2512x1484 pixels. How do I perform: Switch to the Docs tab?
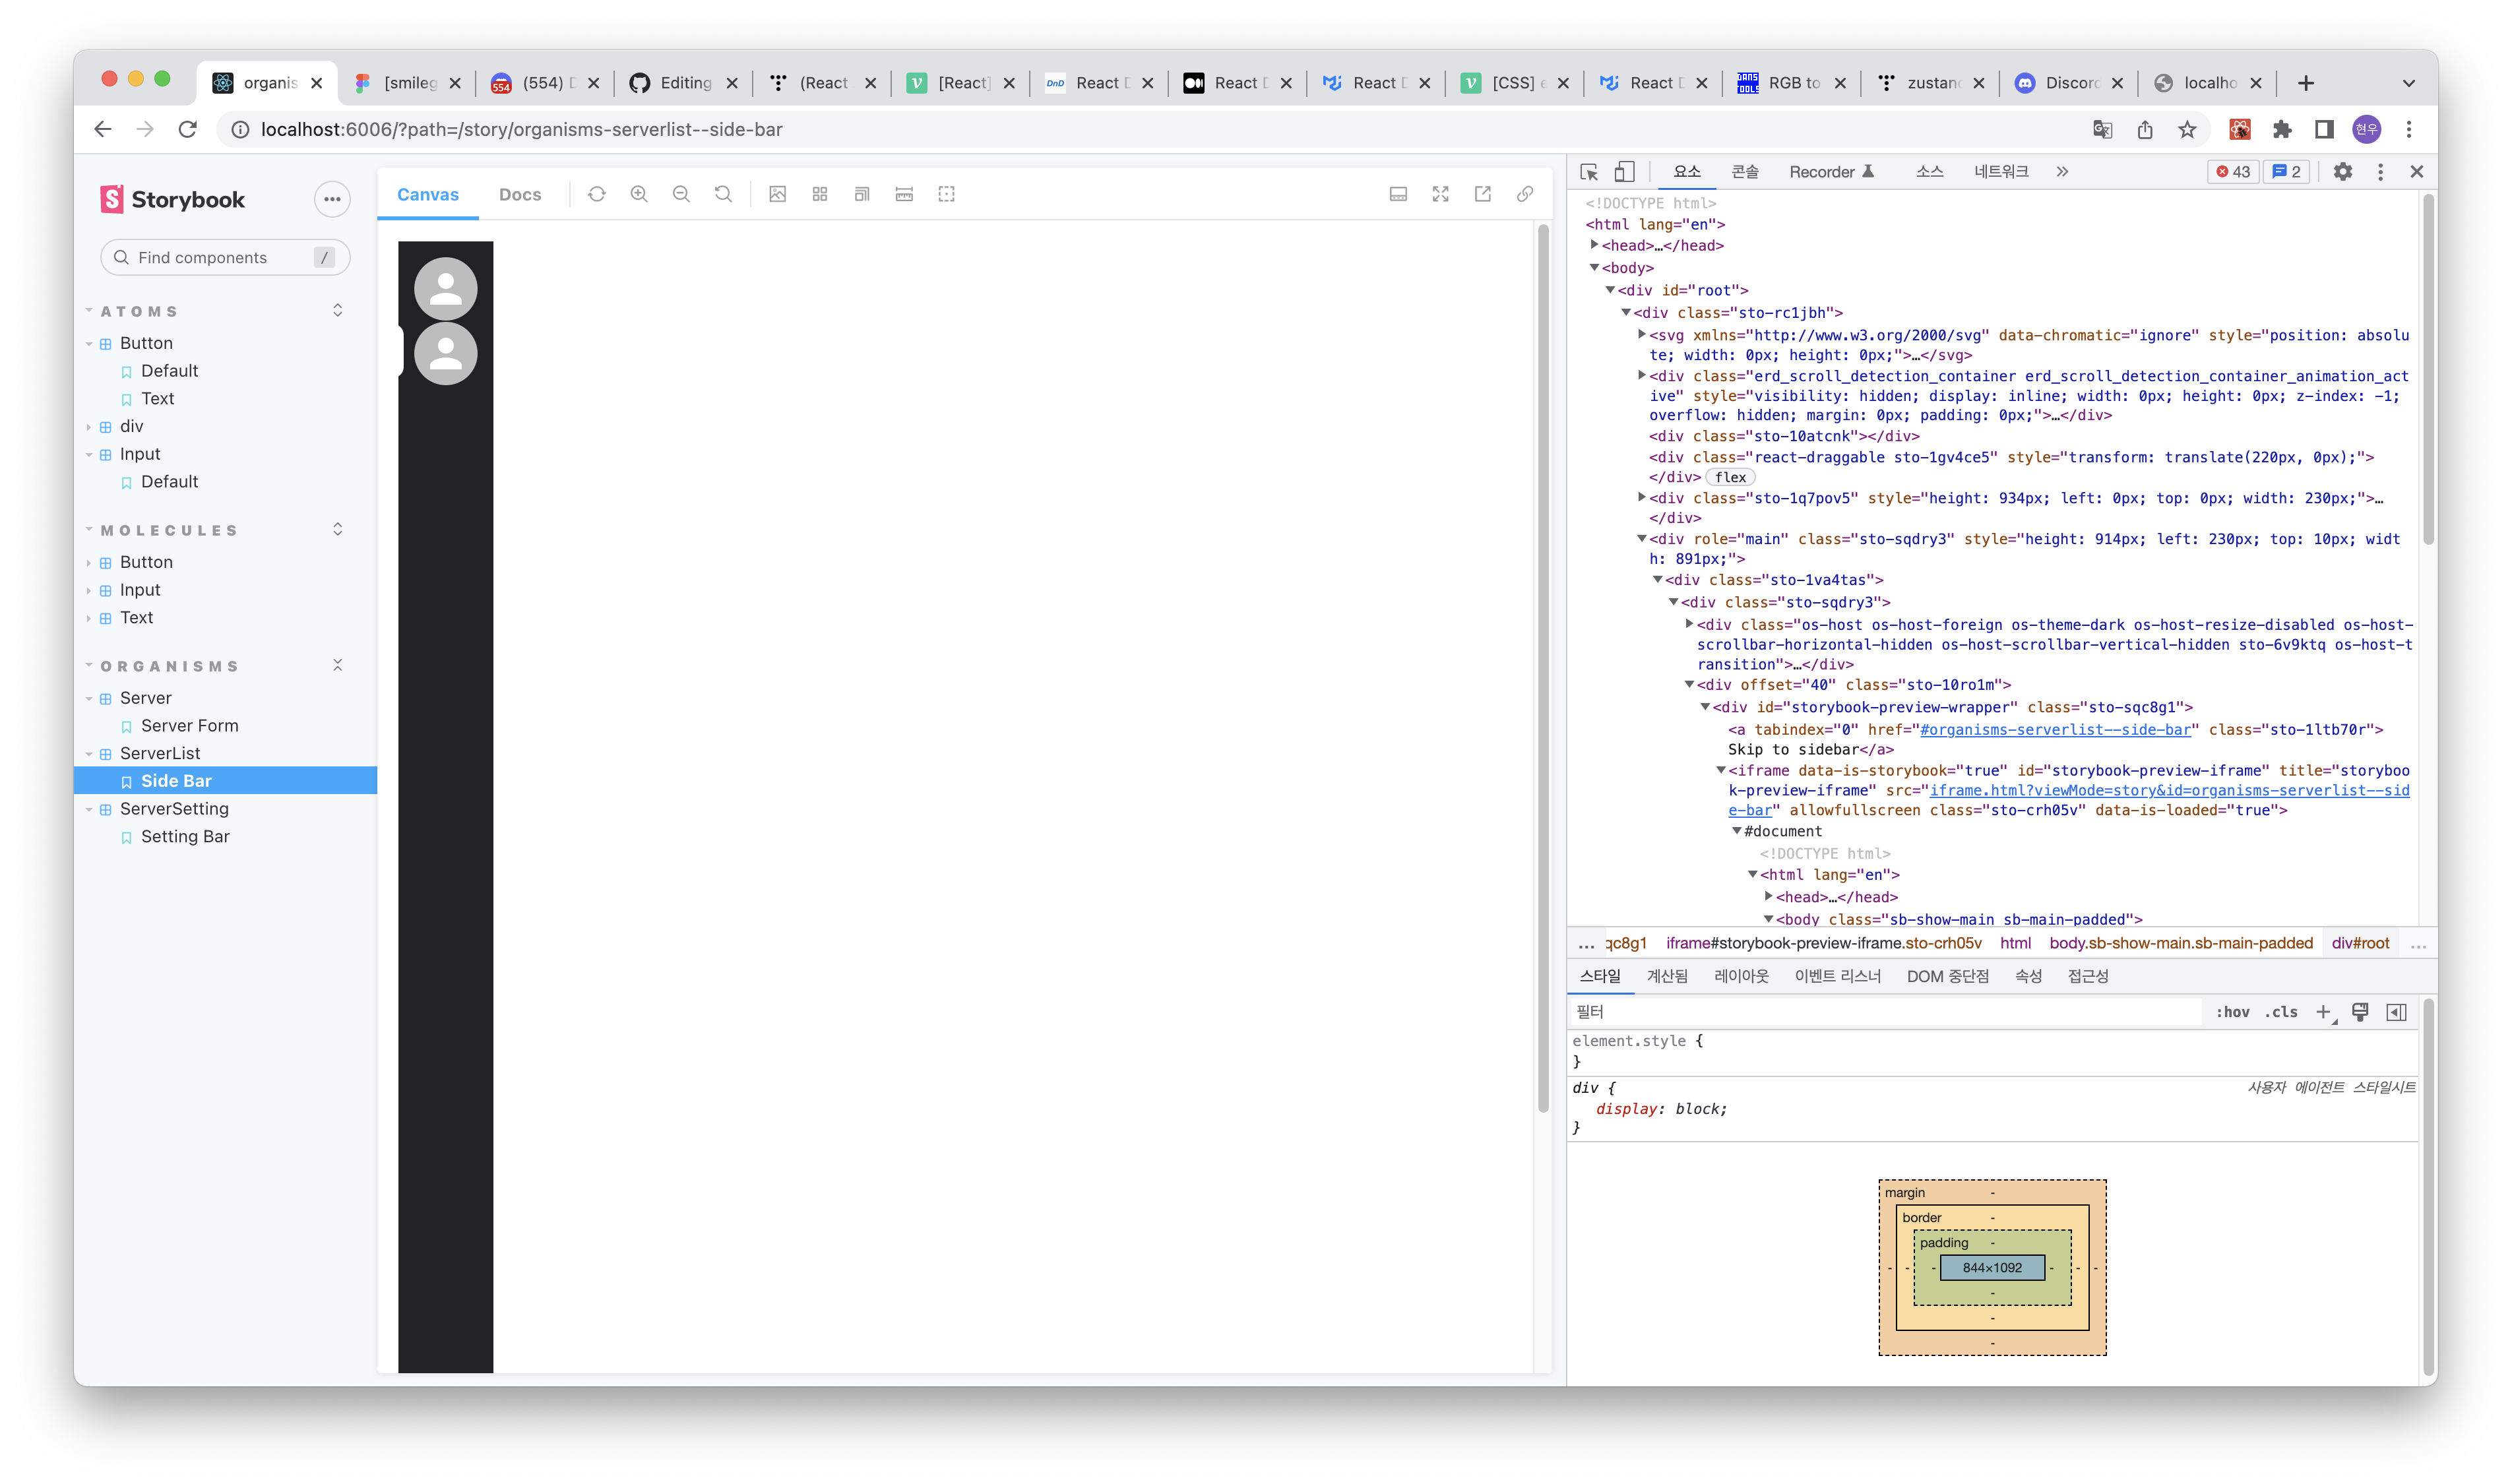(x=520, y=195)
